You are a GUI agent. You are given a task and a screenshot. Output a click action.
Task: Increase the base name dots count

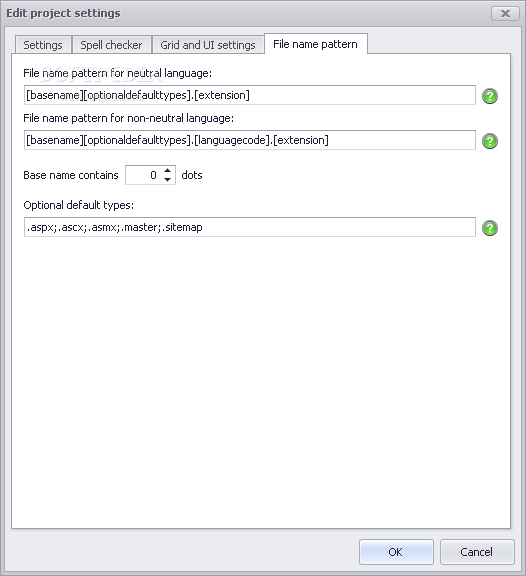(x=167, y=171)
